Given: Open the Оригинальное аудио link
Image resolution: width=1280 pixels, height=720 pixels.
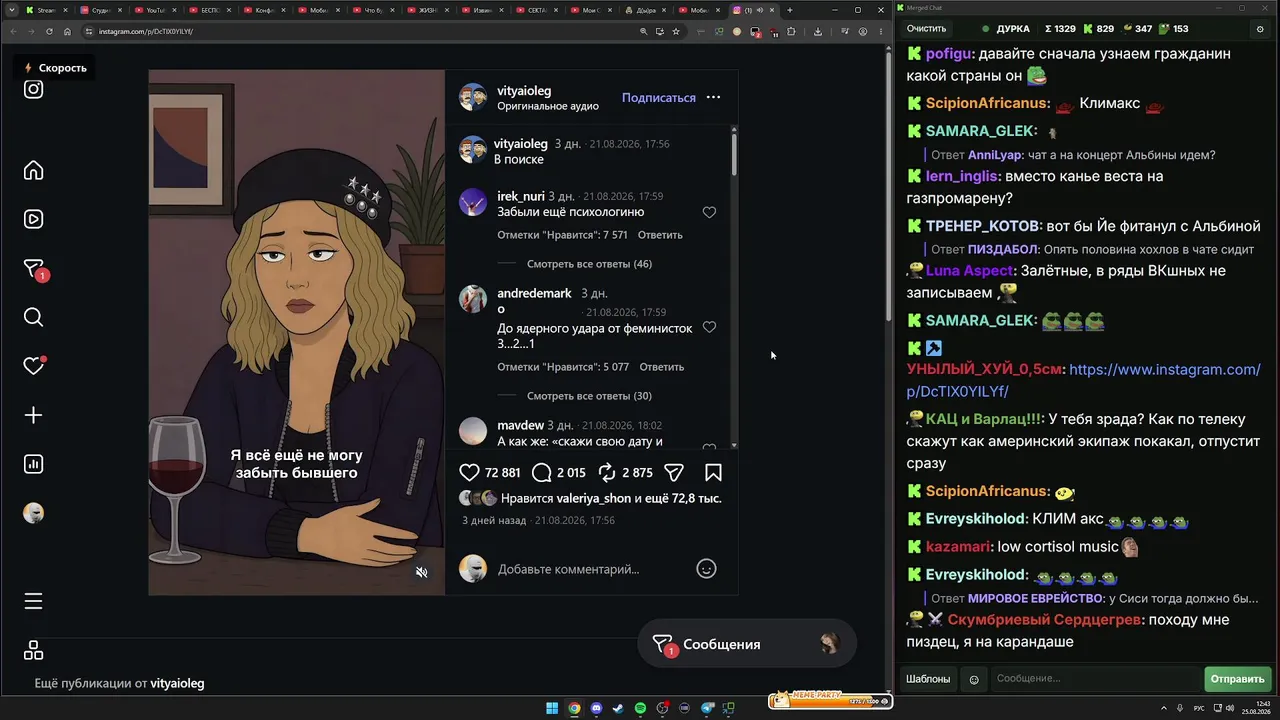Looking at the screenshot, I should 548,106.
